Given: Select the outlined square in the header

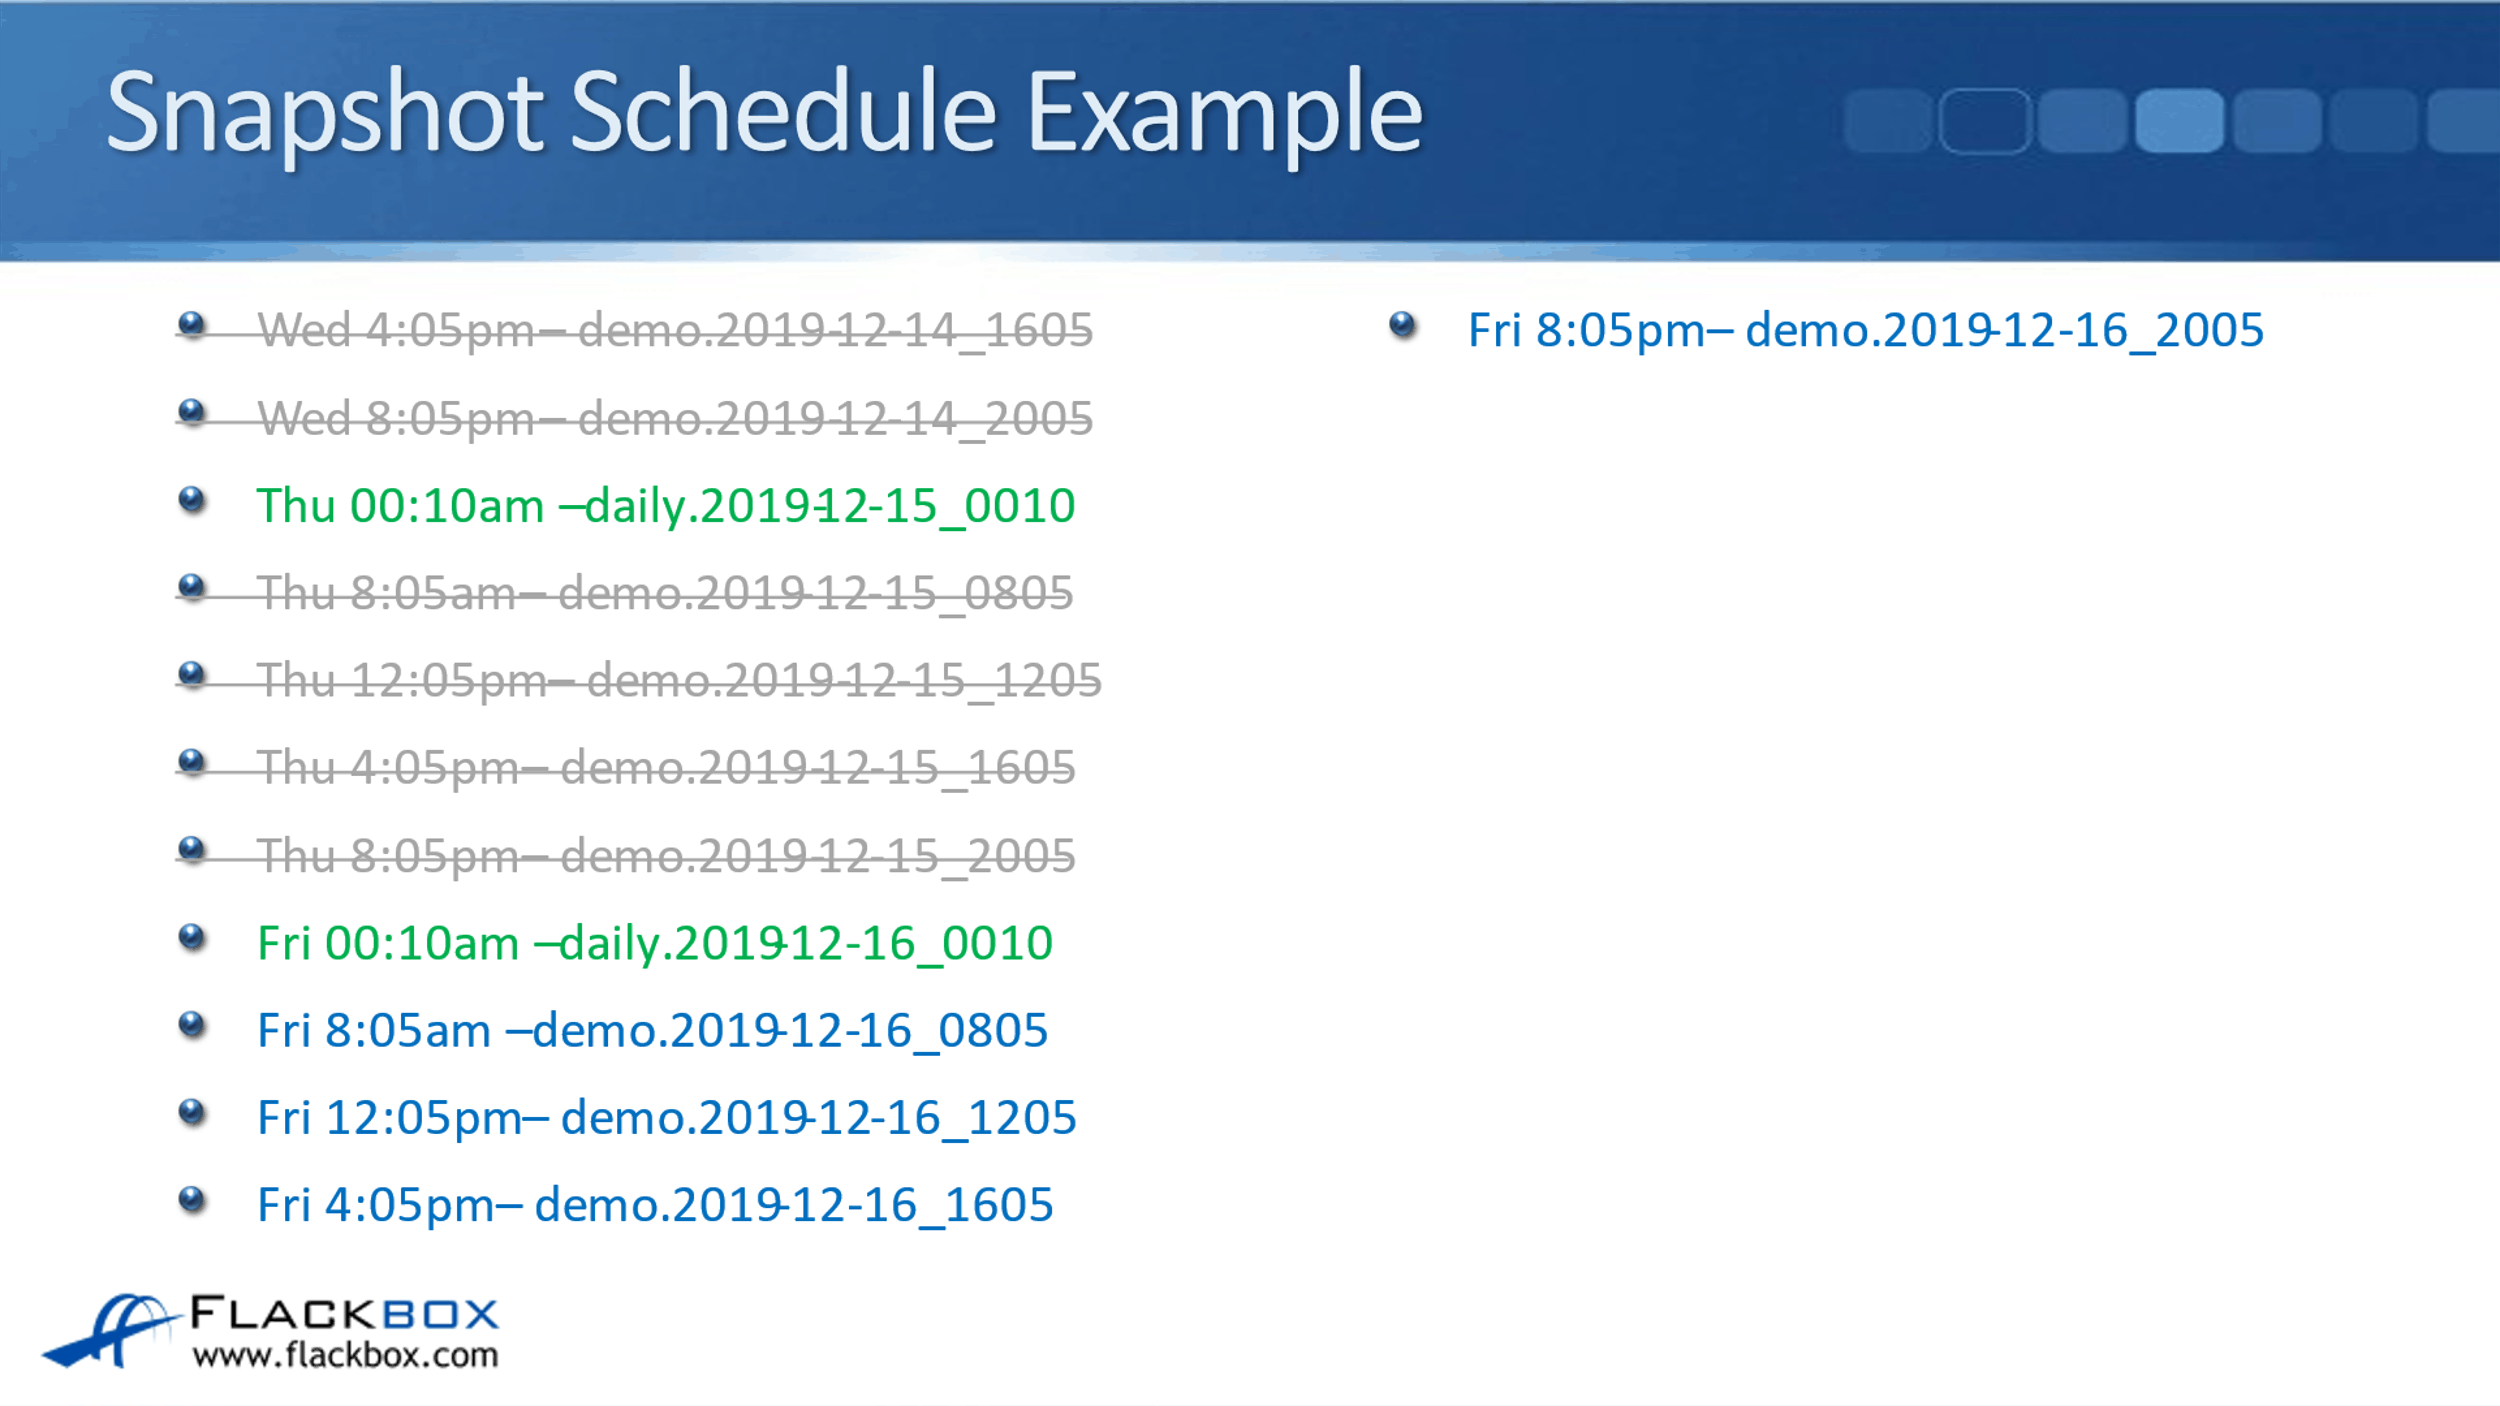Looking at the screenshot, I should pos(1984,121).
